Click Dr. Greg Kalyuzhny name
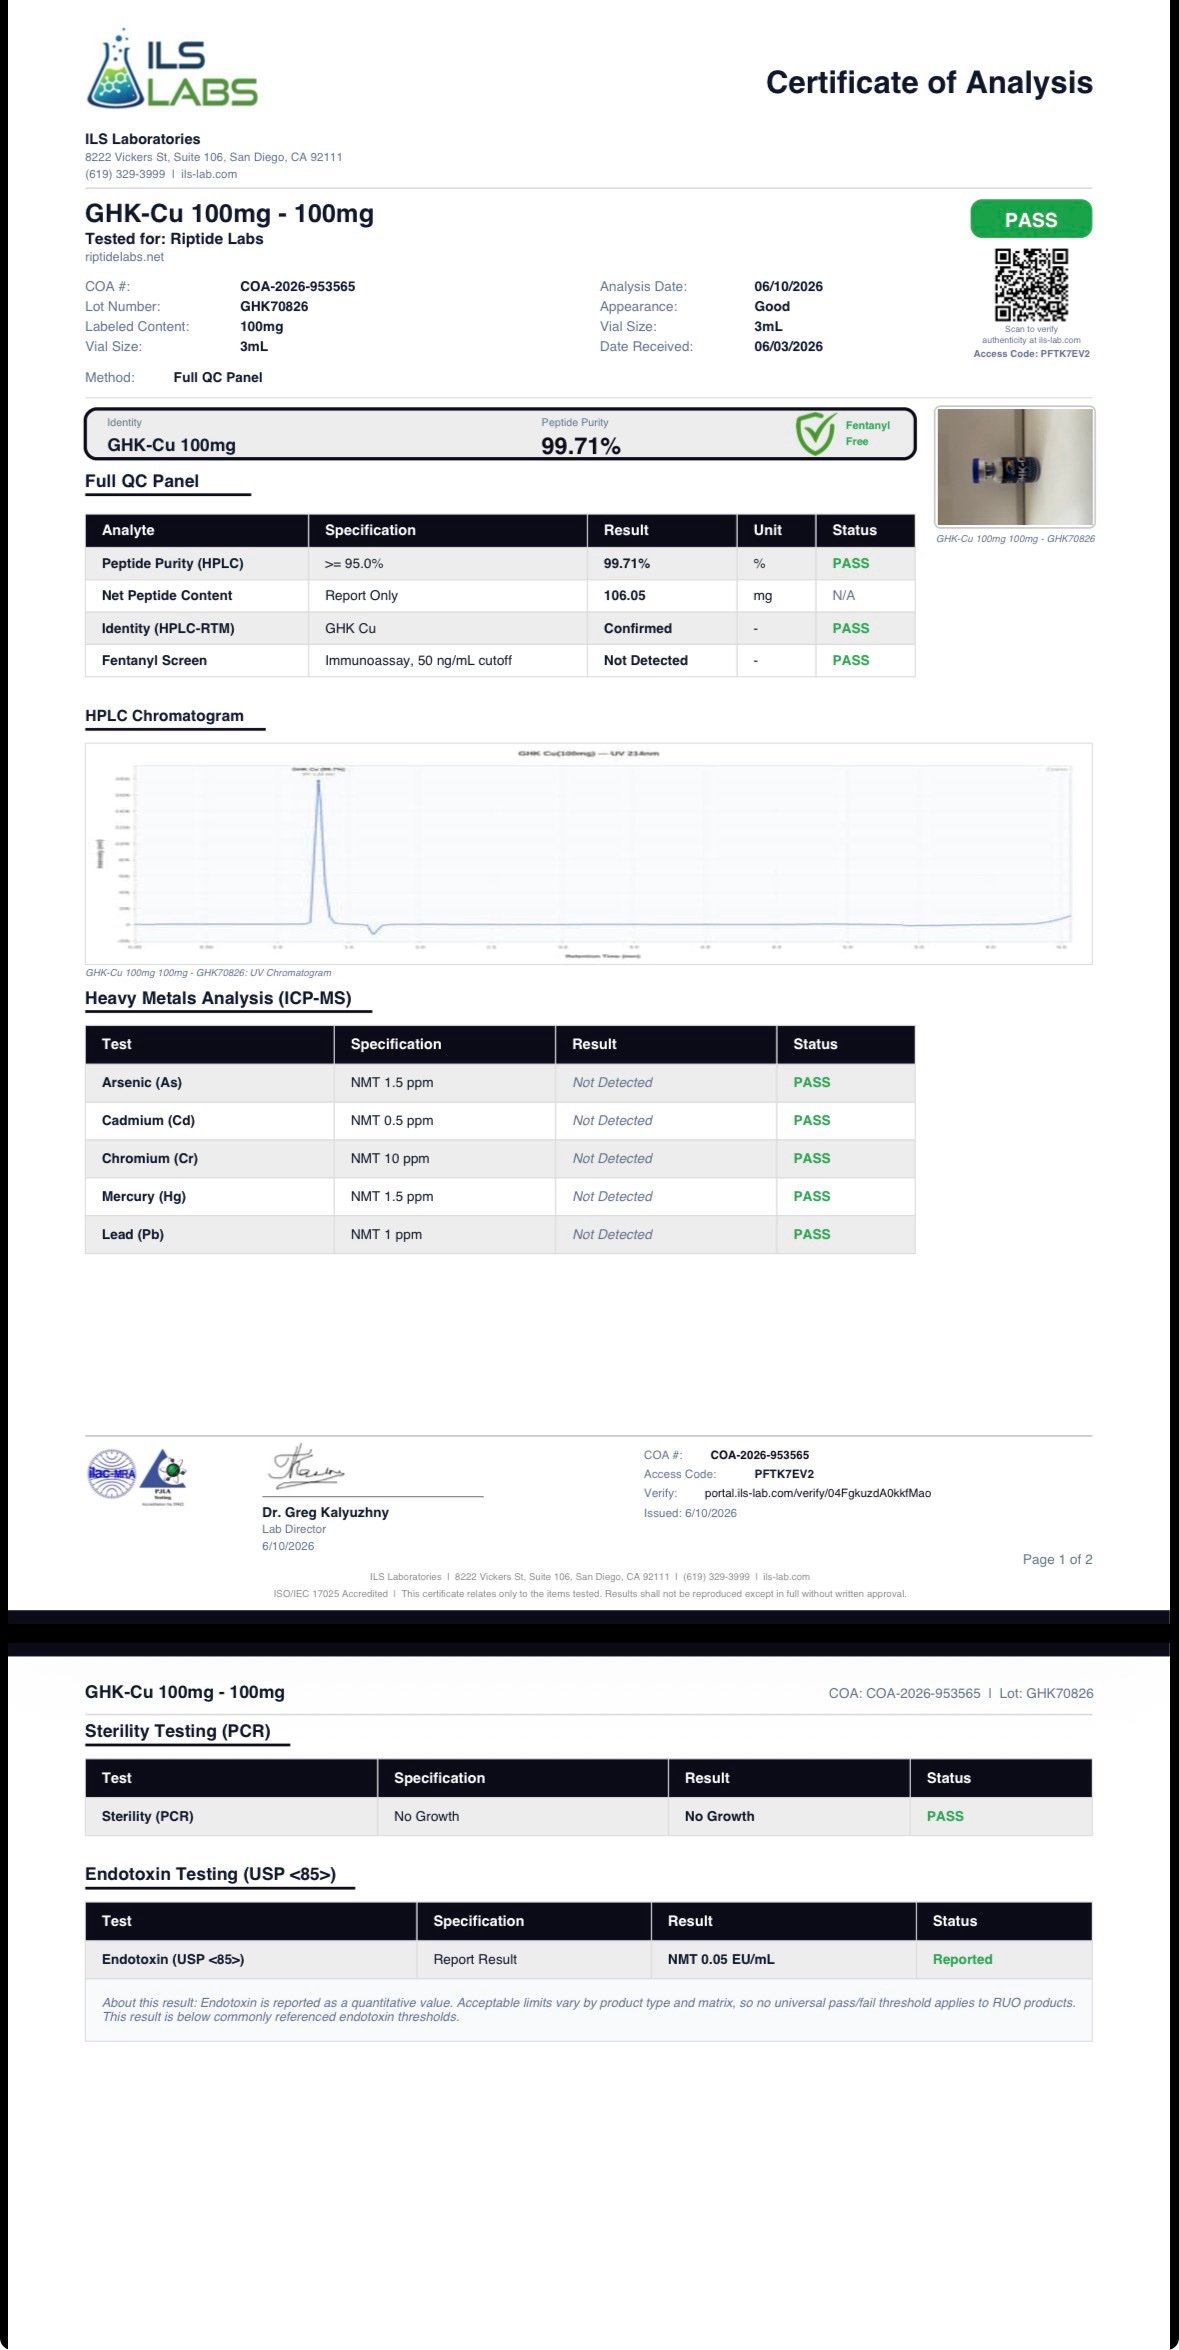Screen dimensions: 1179x2350 coord(325,1512)
